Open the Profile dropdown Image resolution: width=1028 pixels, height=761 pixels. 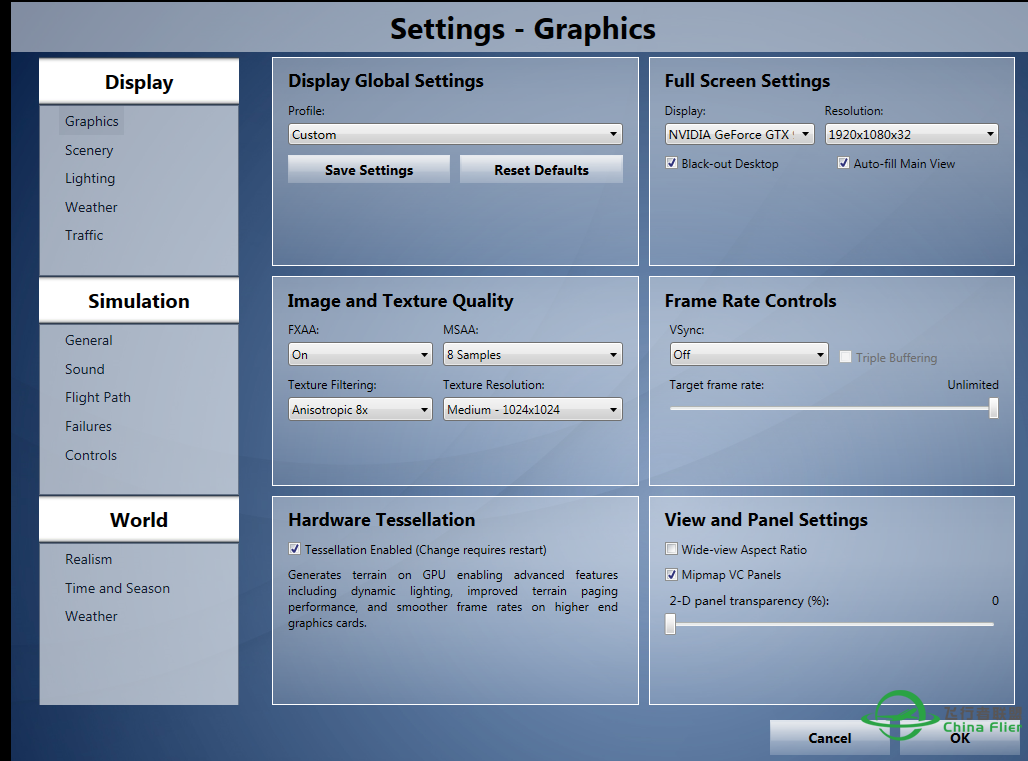(x=455, y=134)
